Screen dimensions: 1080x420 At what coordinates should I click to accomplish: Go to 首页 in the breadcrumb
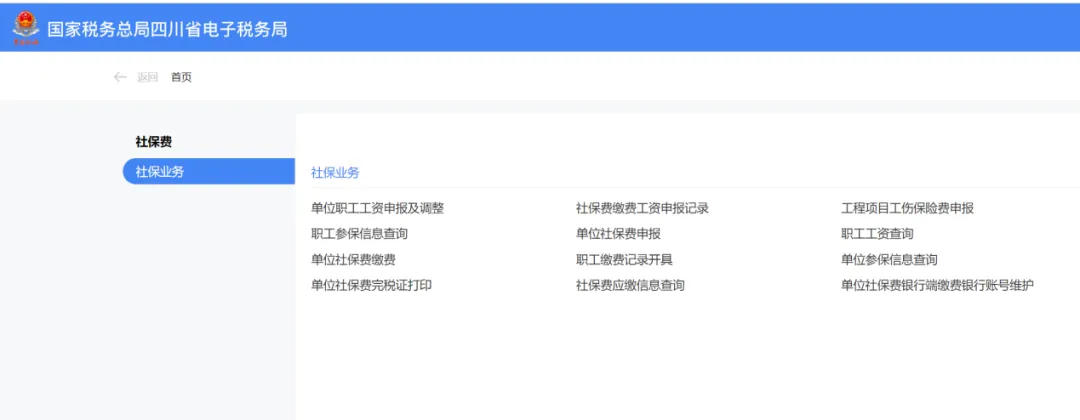click(x=181, y=78)
